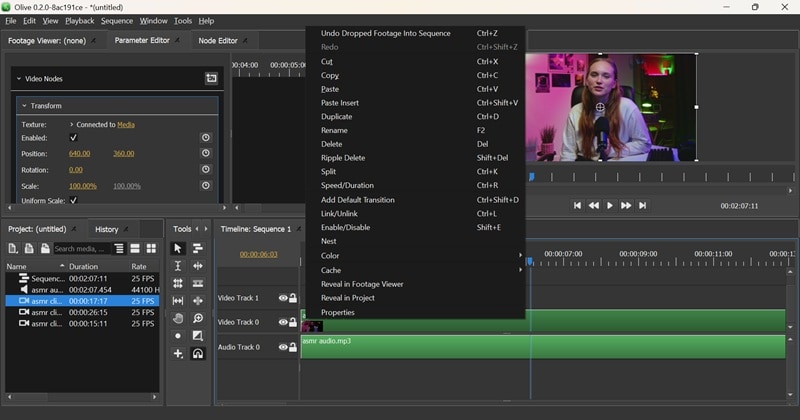800x420 pixels.
Task: Switch project to list view
Action: coord(135,249)
